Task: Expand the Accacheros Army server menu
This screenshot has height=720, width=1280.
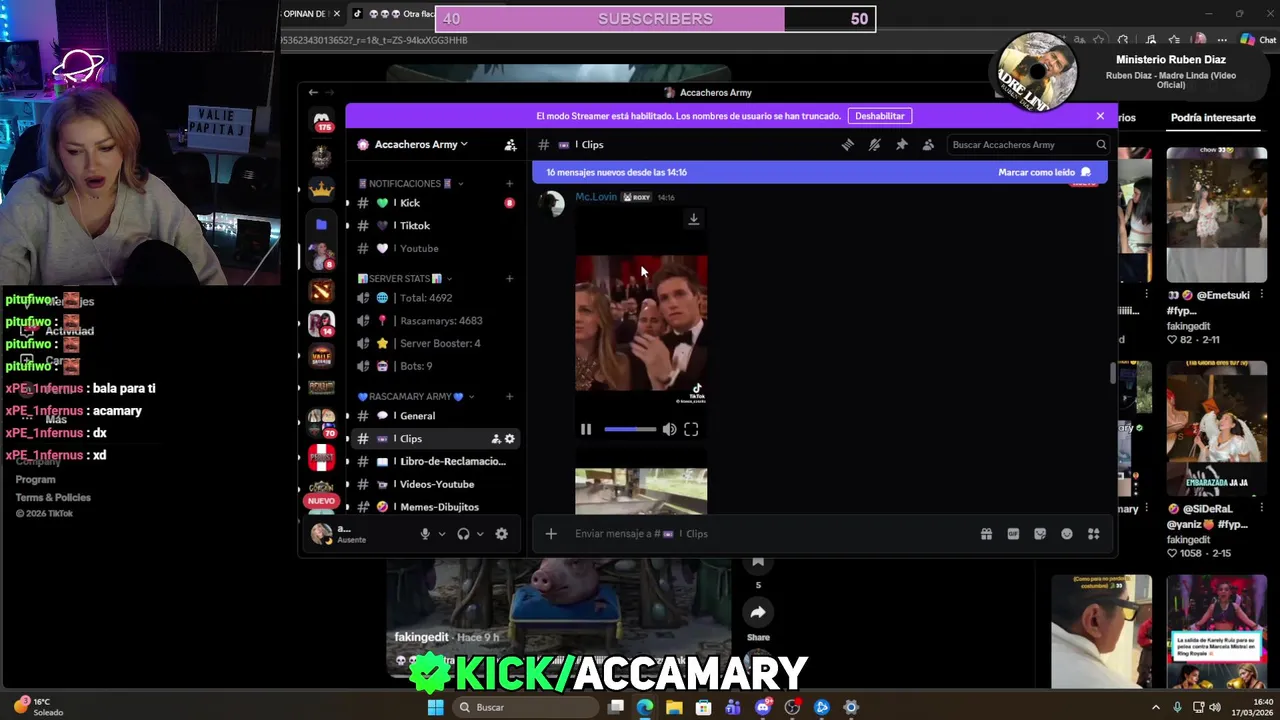Action: [x=421, y=145]
